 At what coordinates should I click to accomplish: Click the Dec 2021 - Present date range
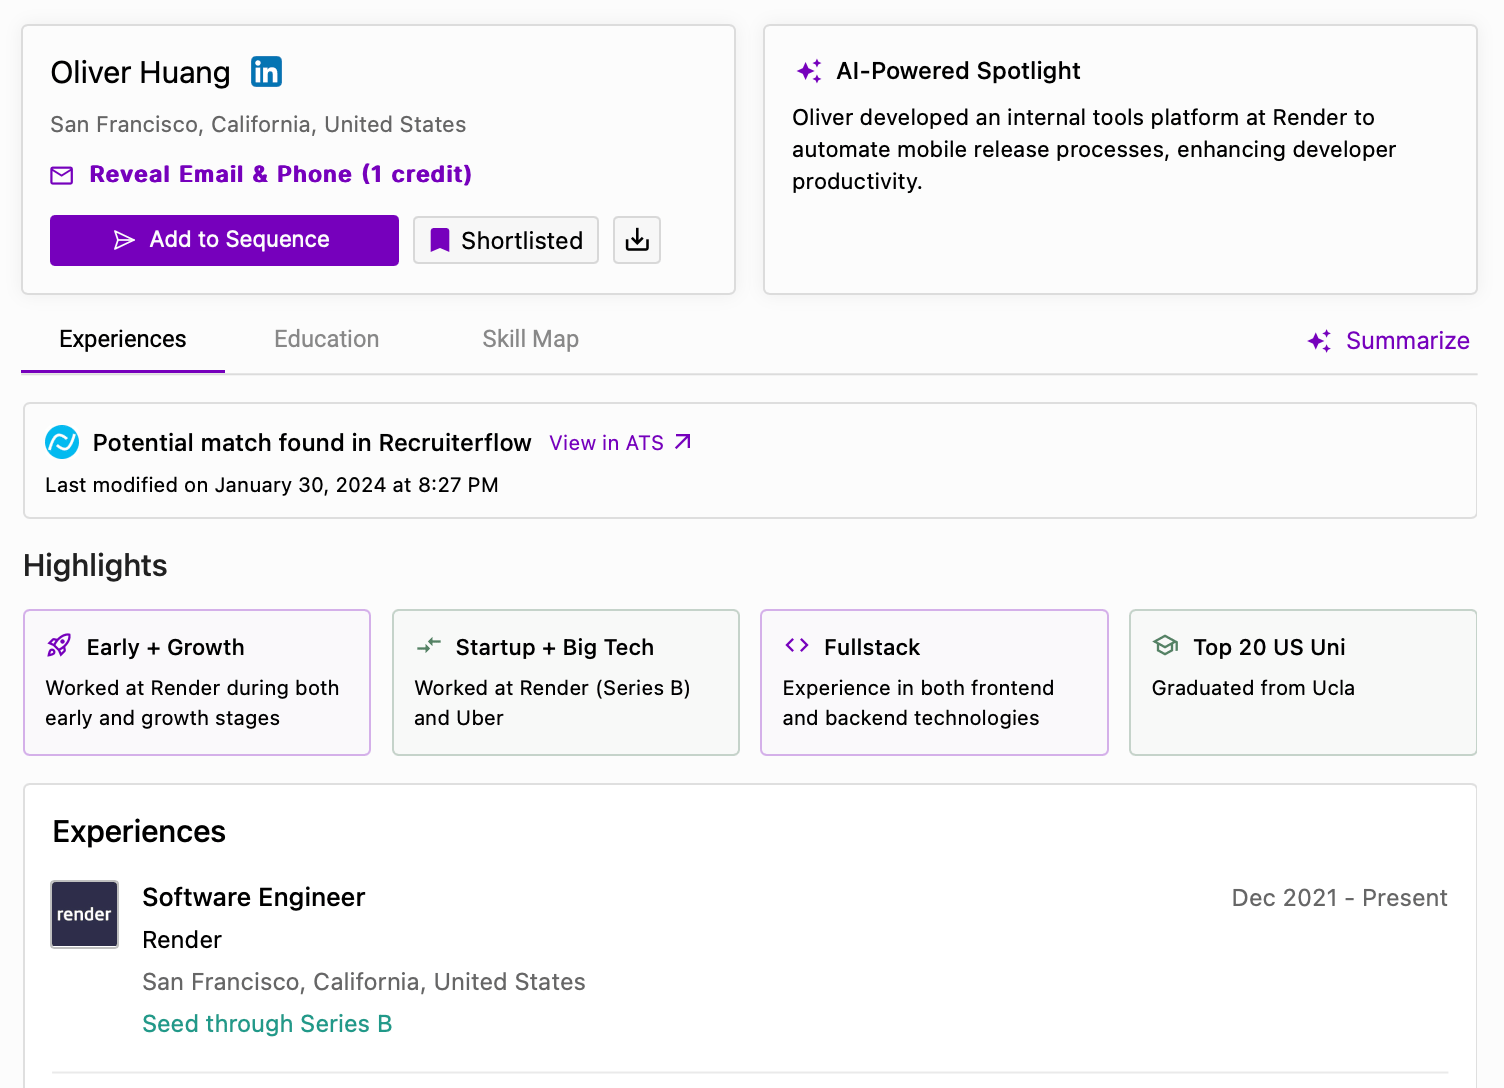coord(1339,898)
